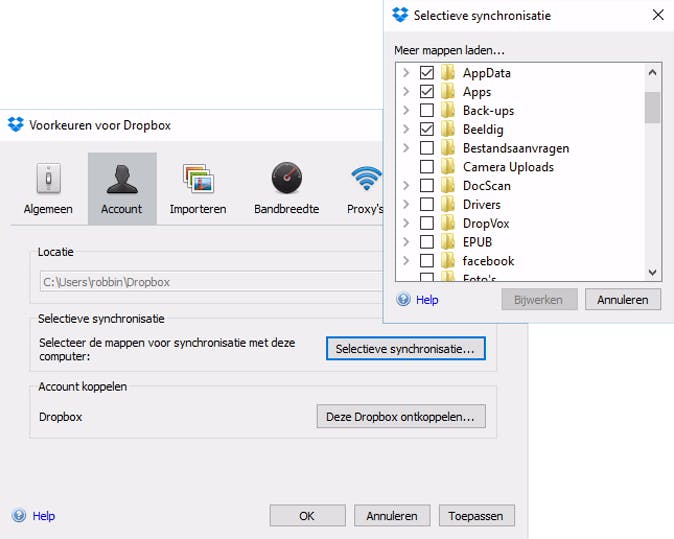This screenshot has width=674, height=539.
Task: Click the Dropbox logo in the Voorkeuren title bar
Action: [16, 125]
